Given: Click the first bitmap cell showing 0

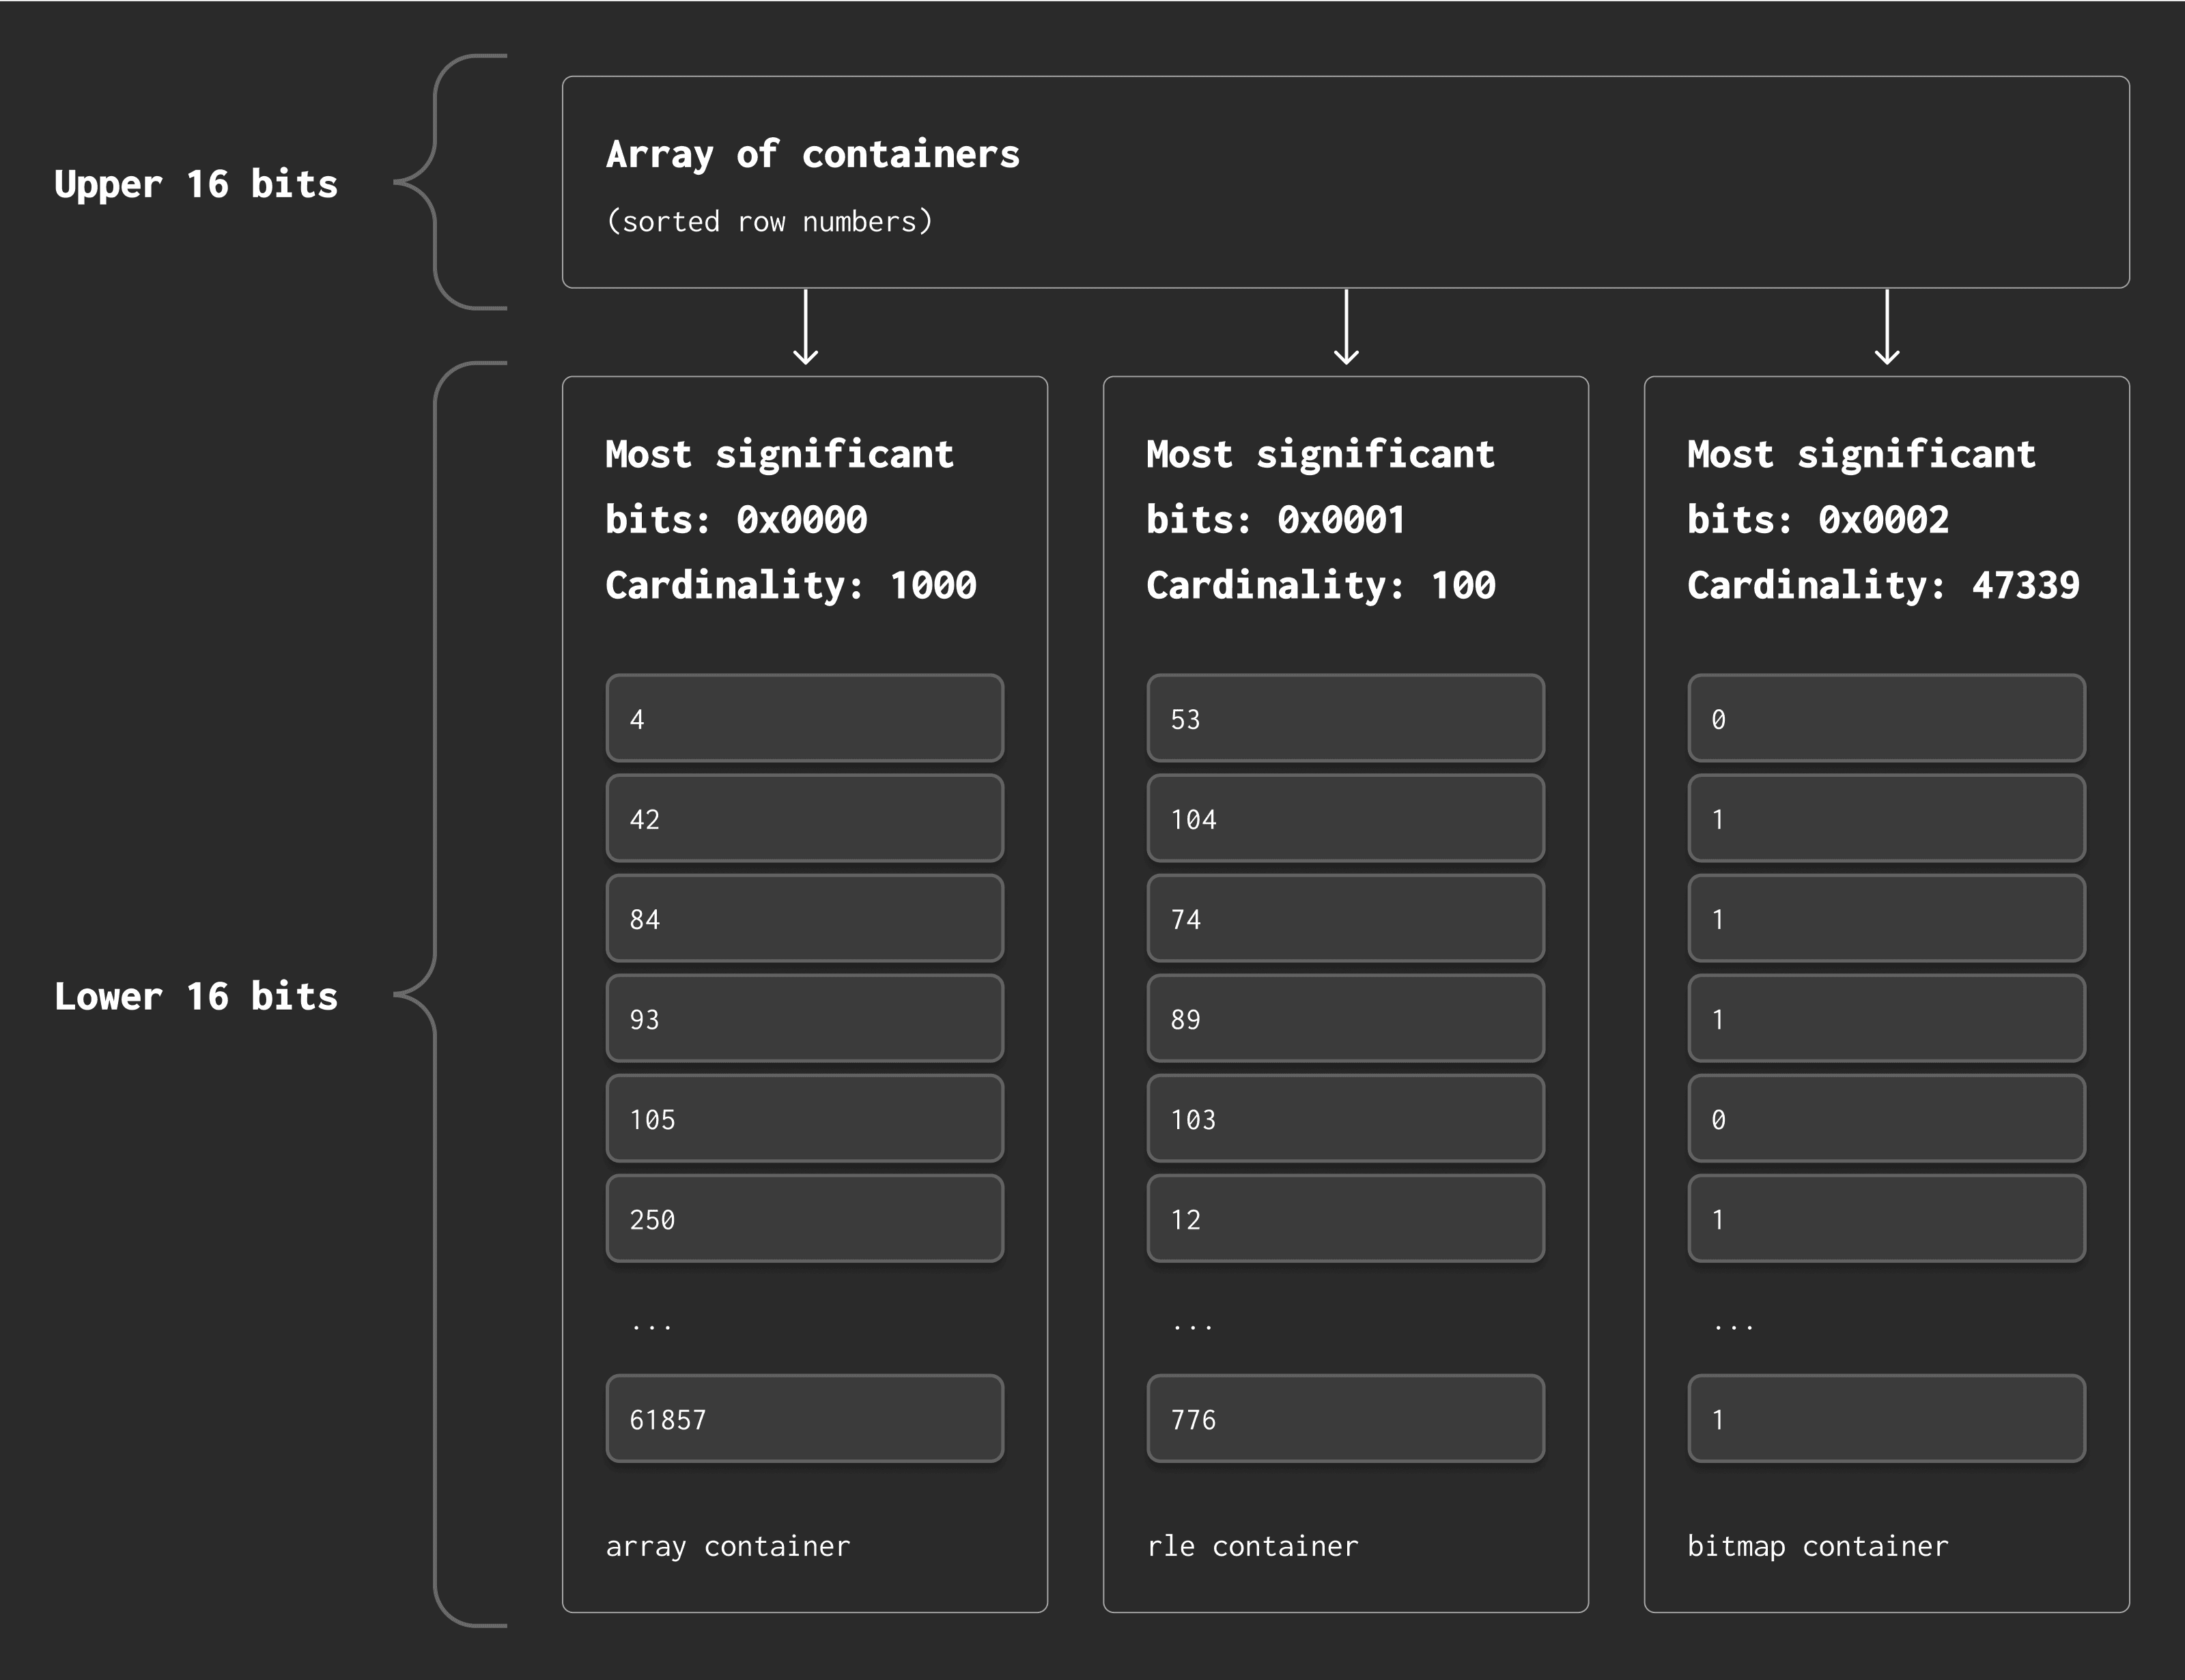Looking at the screenshot, I should (1886, 718).
